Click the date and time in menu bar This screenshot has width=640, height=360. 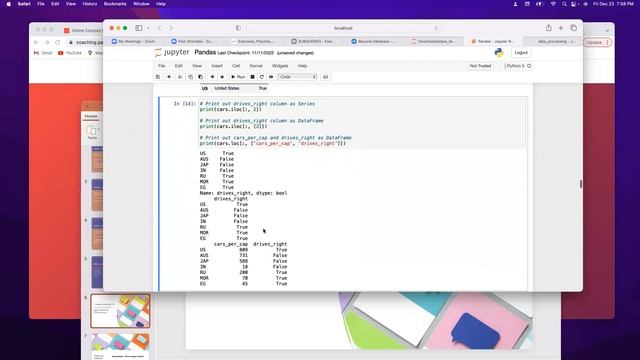pyautogui.click(x=613, y=4)
